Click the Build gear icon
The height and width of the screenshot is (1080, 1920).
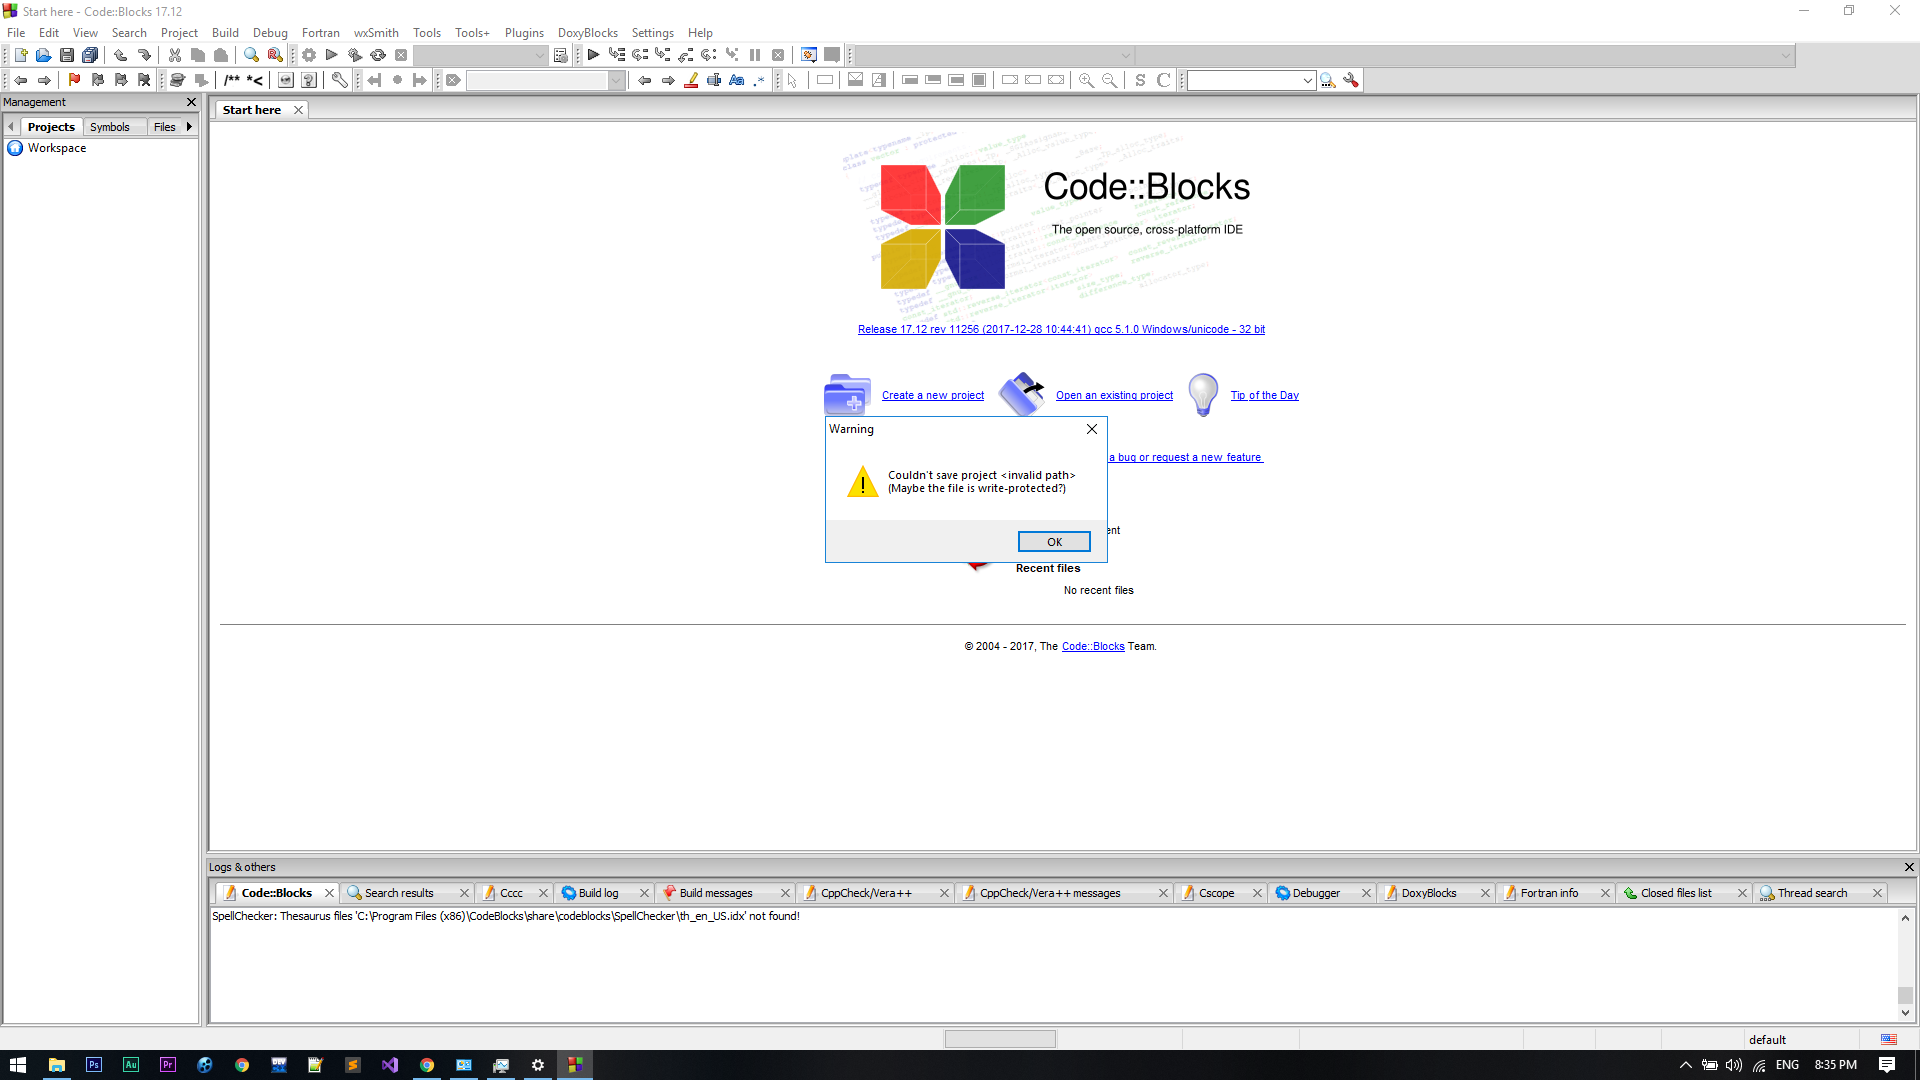click(x=309, y=55)
